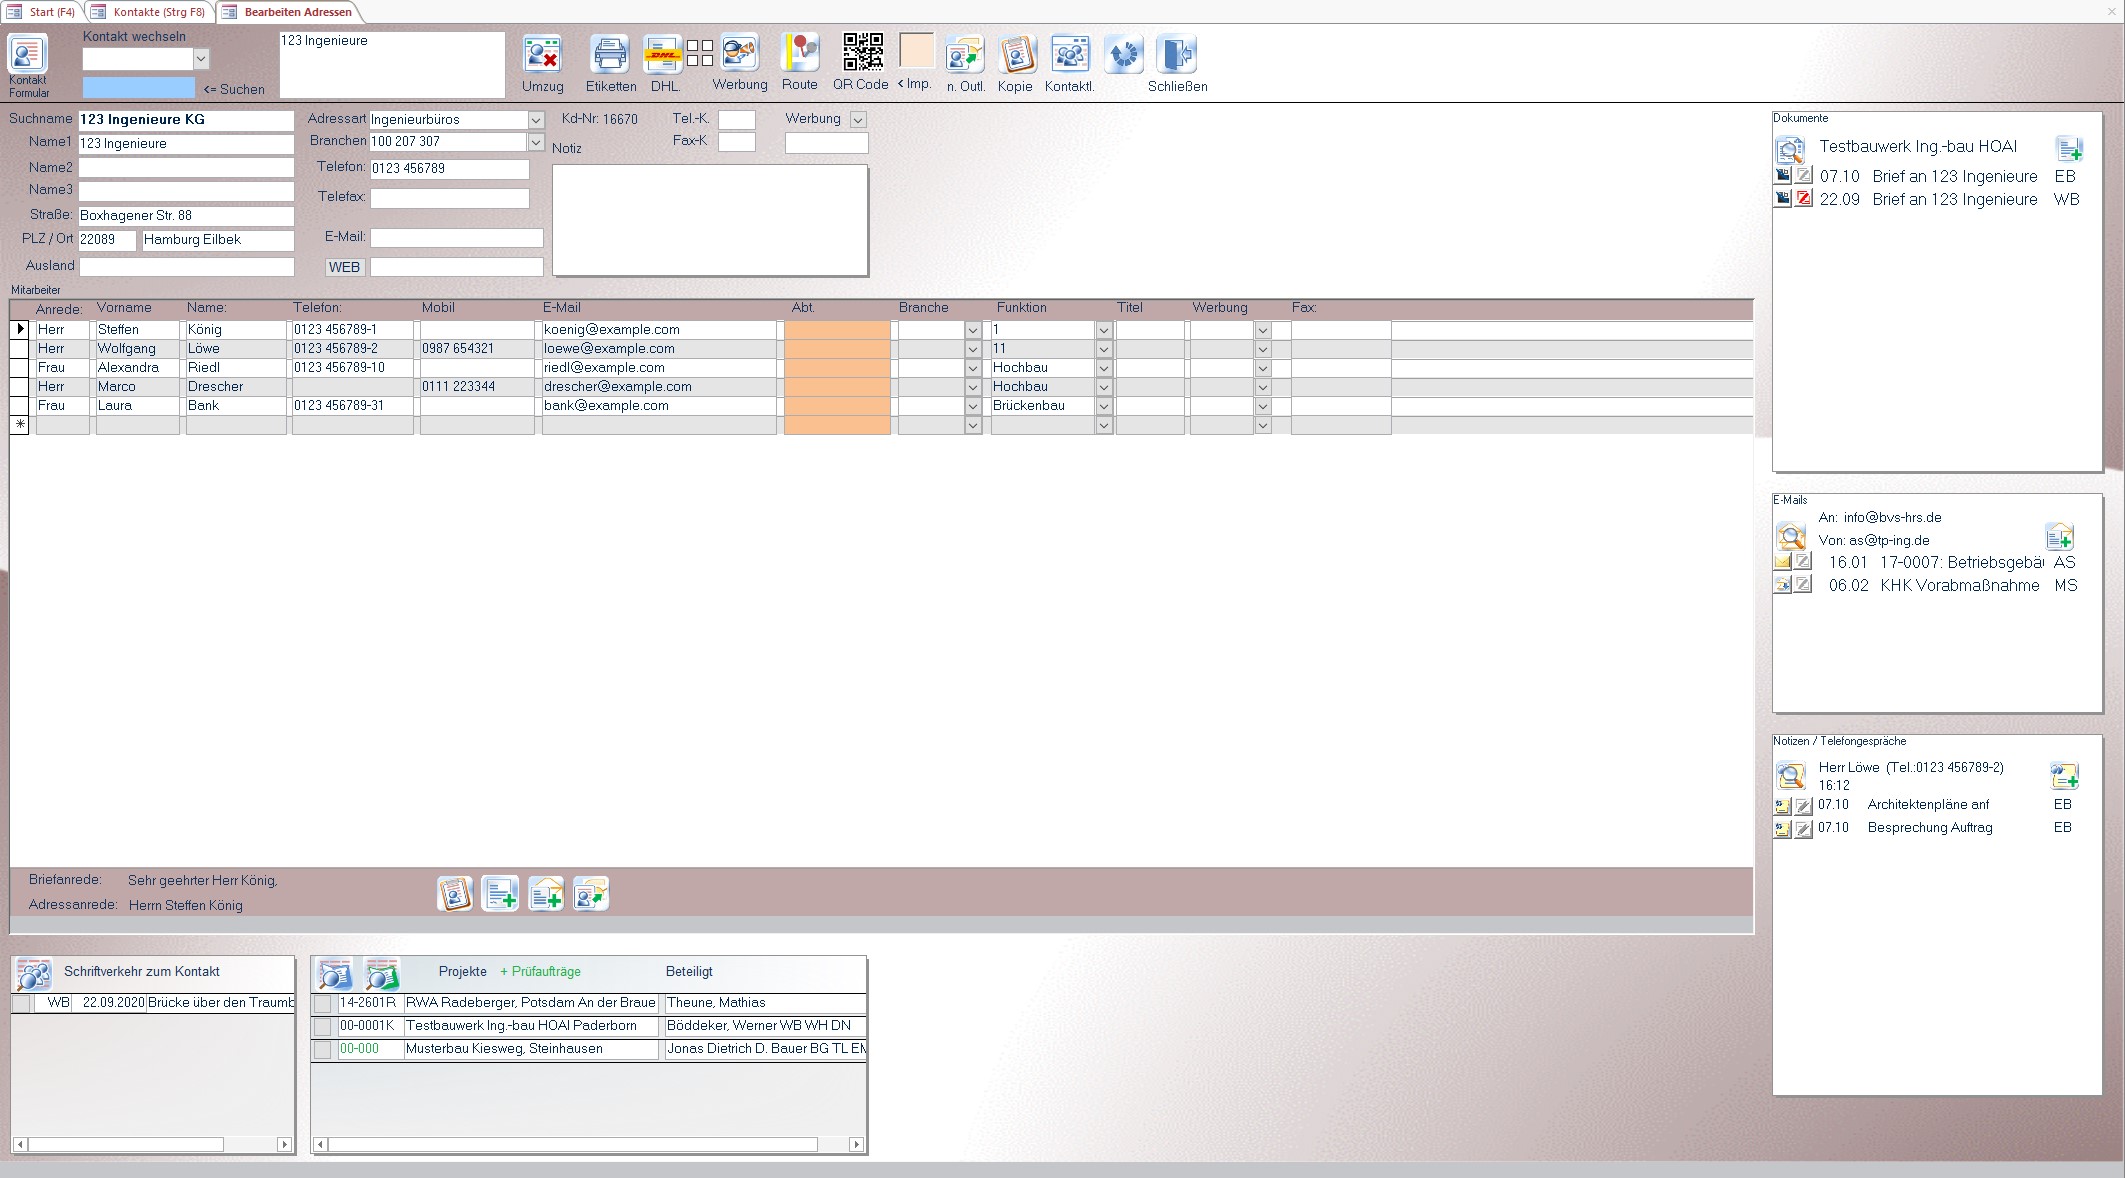
Task: Expand the Adressart dropdown
Action: [536, 120]
